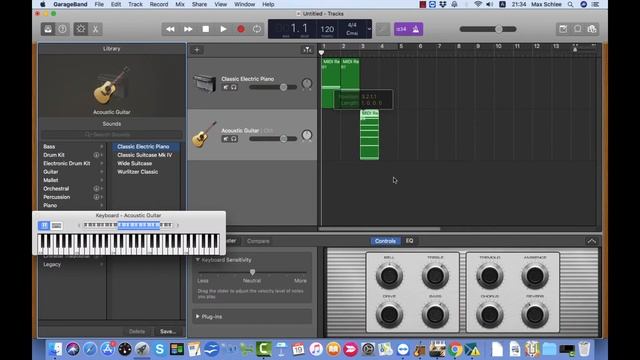Image resolution: width=640 pixels, height=360 pixels.
Task: Open the Loop Browser button
Action: coord(578,29)
